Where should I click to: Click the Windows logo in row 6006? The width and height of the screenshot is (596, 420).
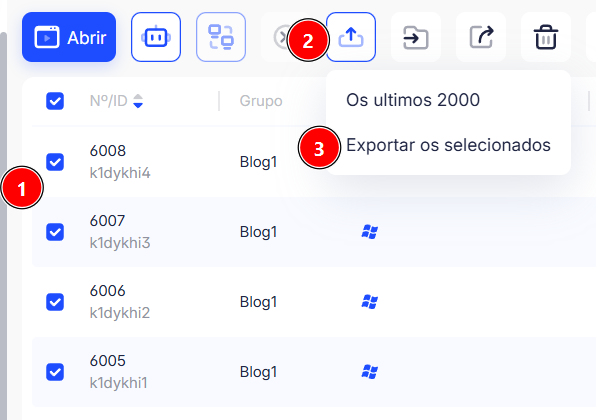click(369, 302)
